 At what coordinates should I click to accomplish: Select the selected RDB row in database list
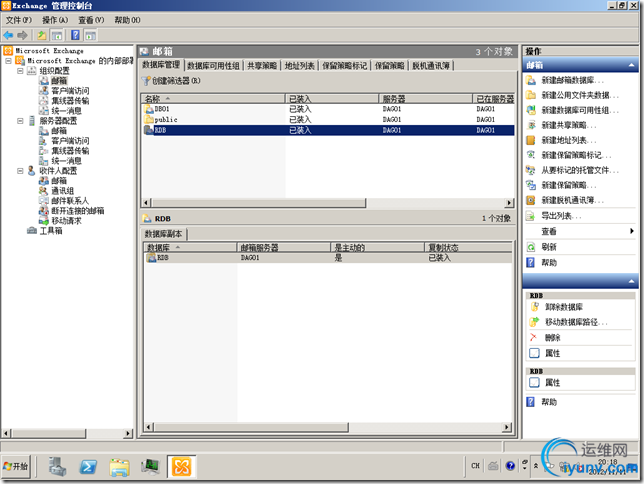(329, 130)
